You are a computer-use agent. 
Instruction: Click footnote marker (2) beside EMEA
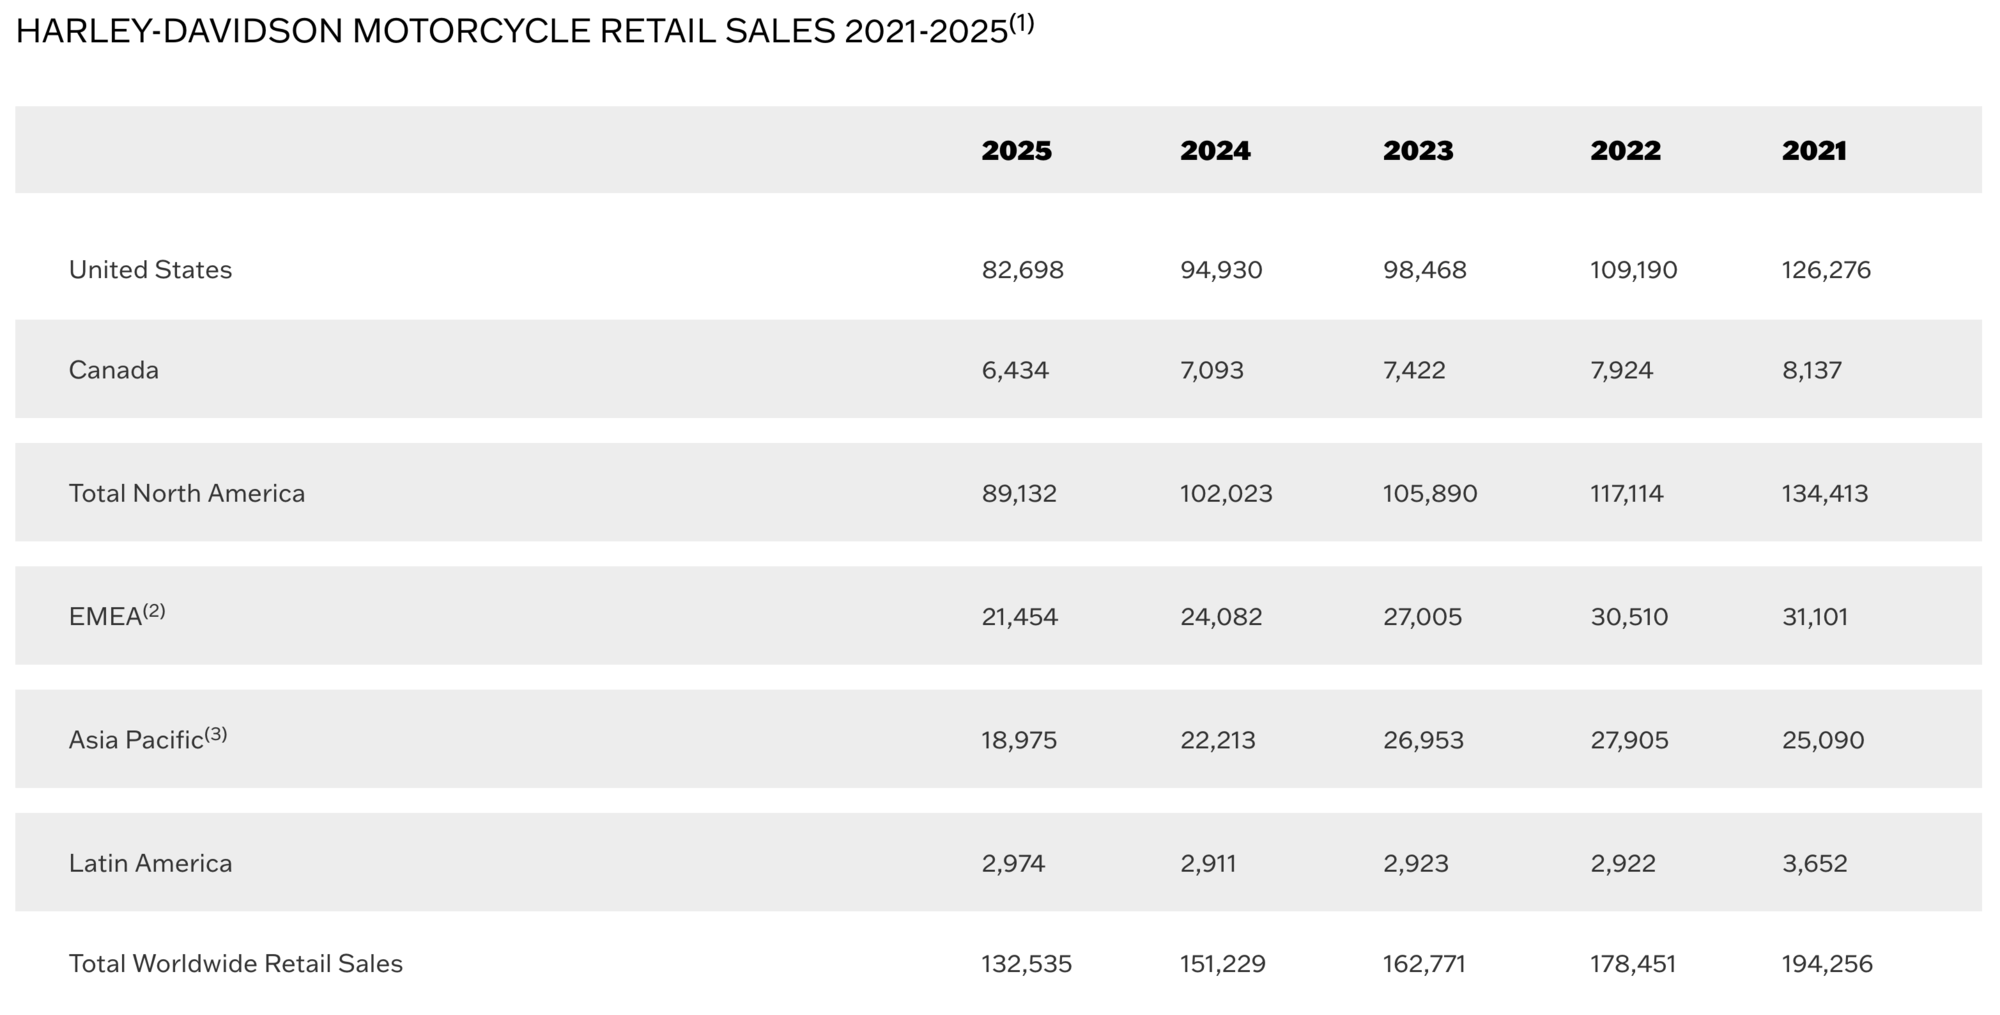pos(154,610)
